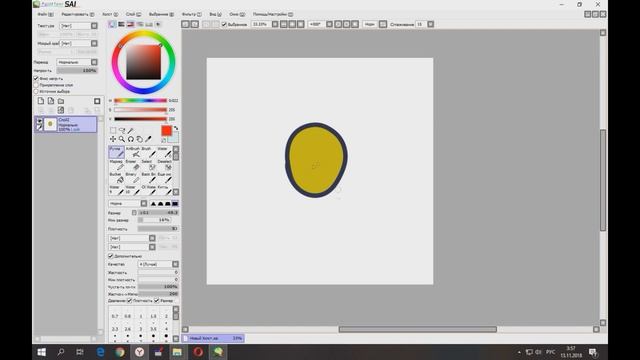Click the canvas horizontal scrollbar
The width and height of the screenshot is (640, 360).
[418, 329]
